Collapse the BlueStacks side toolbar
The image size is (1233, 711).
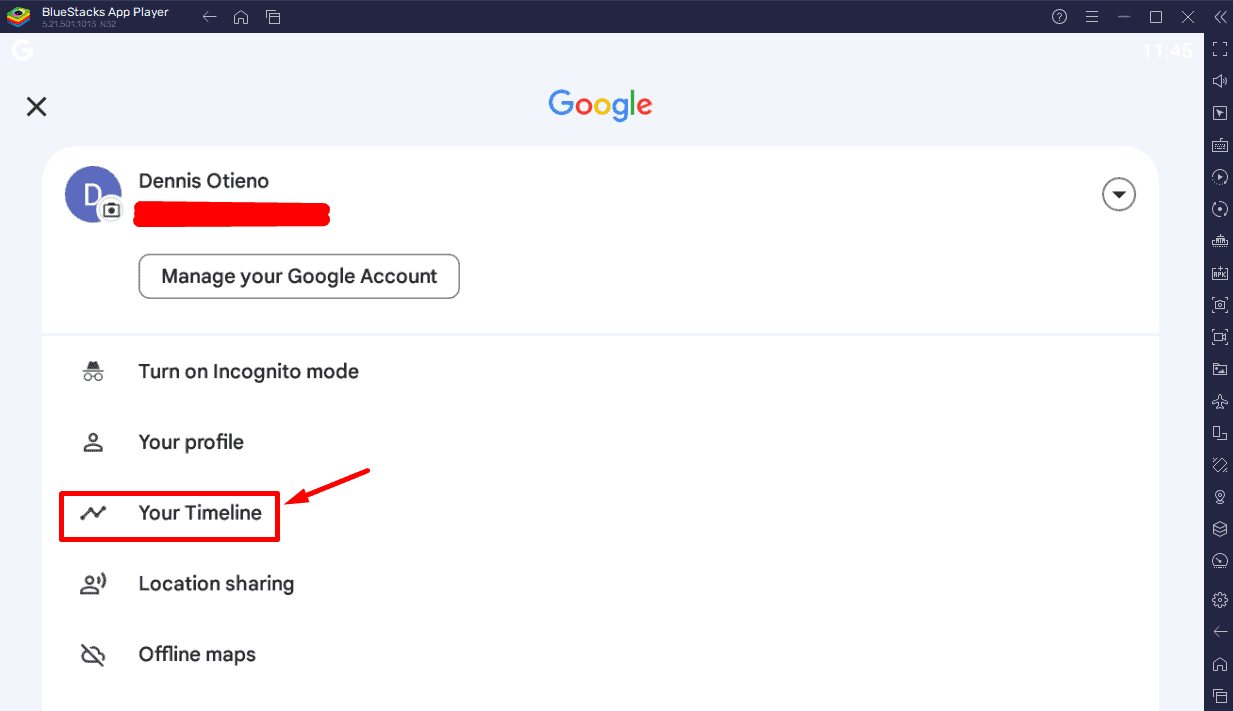tap(1219, 17)
